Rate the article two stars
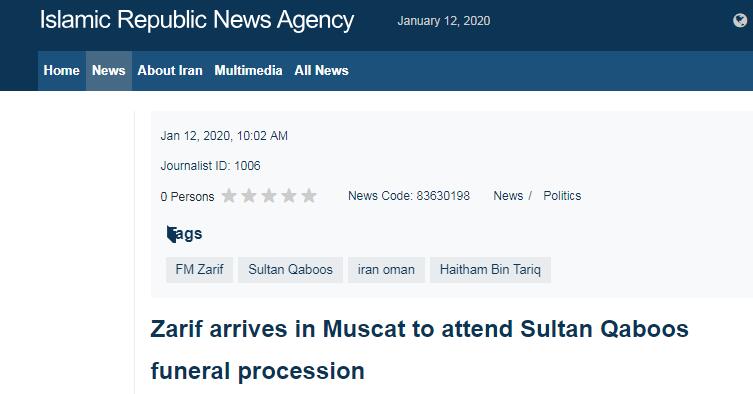This screenshot has width=753, height=394. point(249,196)
